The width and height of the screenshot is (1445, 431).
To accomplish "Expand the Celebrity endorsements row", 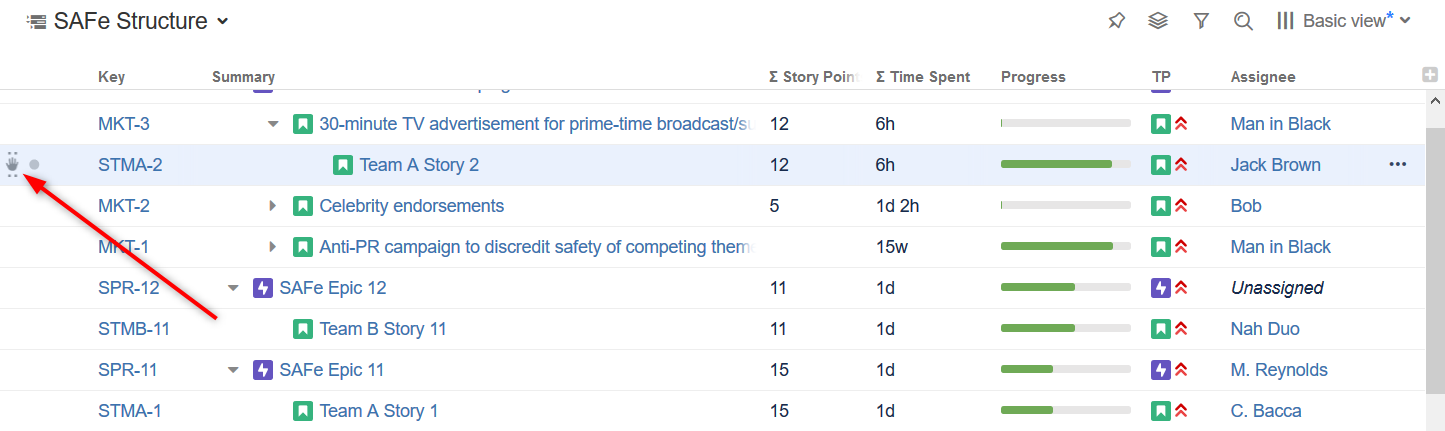I will coord(273,206).
